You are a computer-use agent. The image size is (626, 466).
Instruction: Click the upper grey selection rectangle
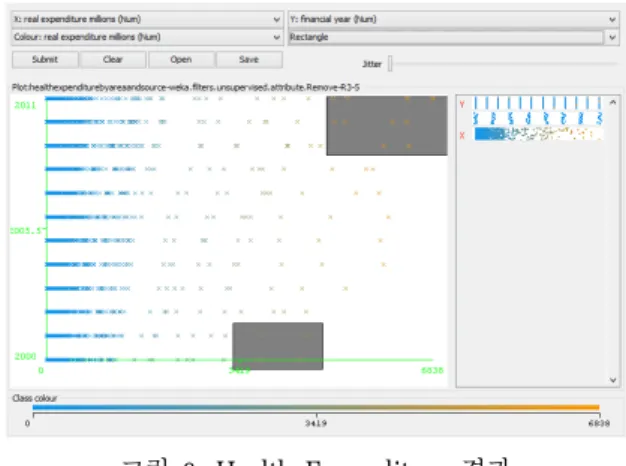point(386,125)
